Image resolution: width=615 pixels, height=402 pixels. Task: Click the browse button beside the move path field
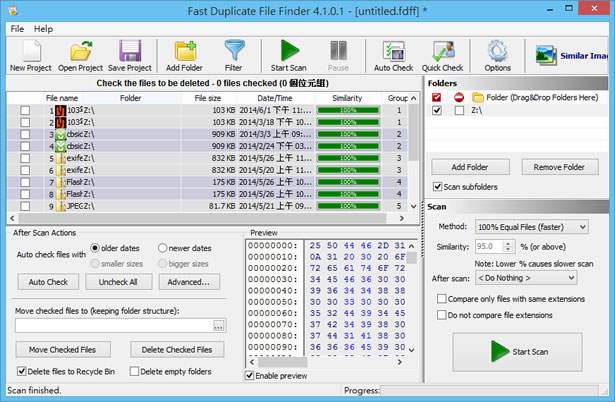coord(219,326)
